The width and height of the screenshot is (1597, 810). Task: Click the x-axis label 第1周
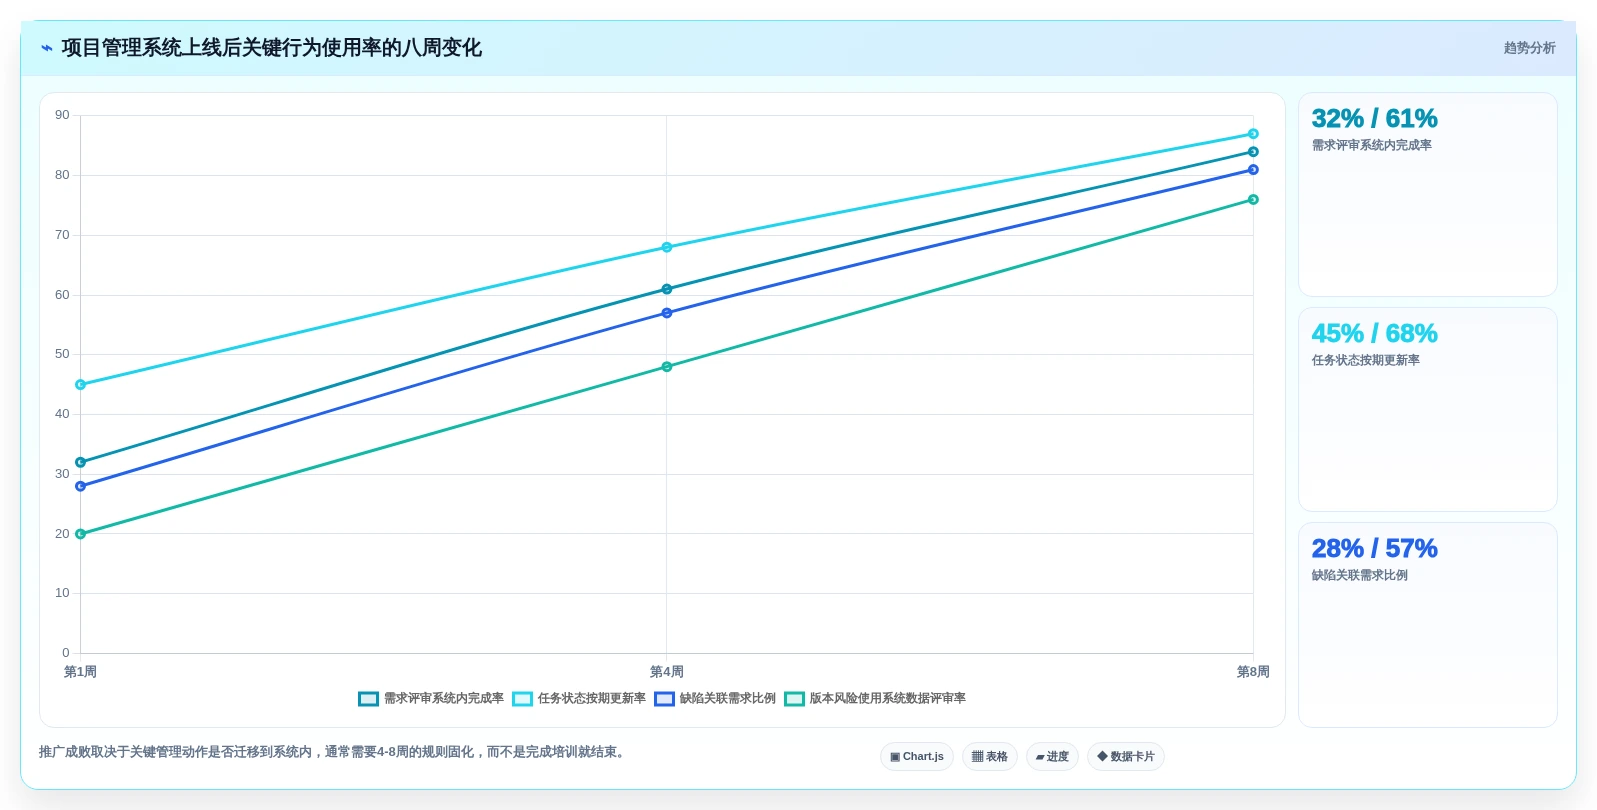[x=81, y=672]
